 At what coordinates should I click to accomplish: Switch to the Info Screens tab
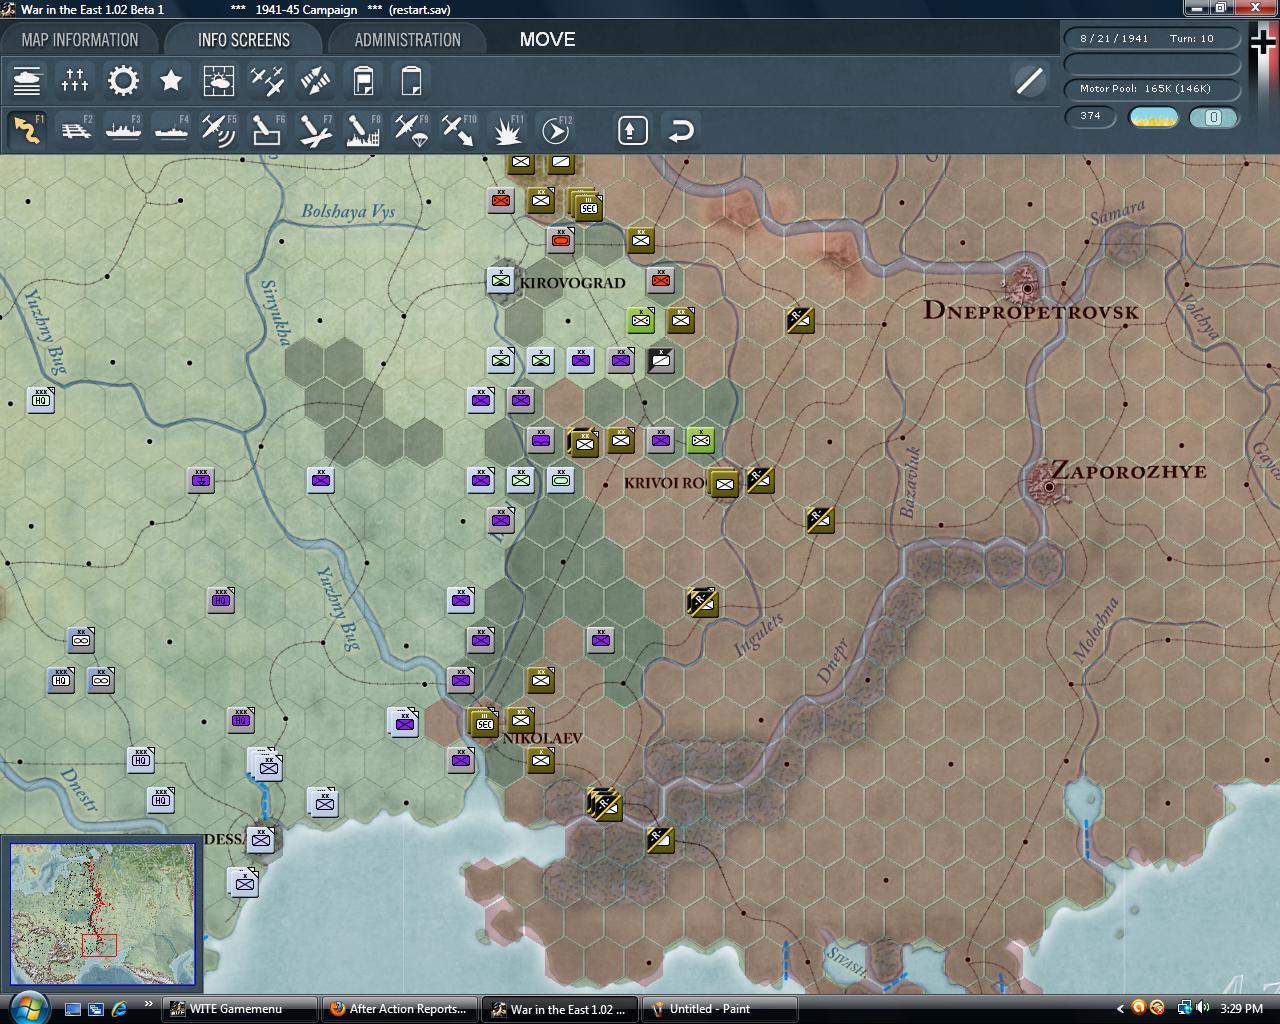point(243,40)
